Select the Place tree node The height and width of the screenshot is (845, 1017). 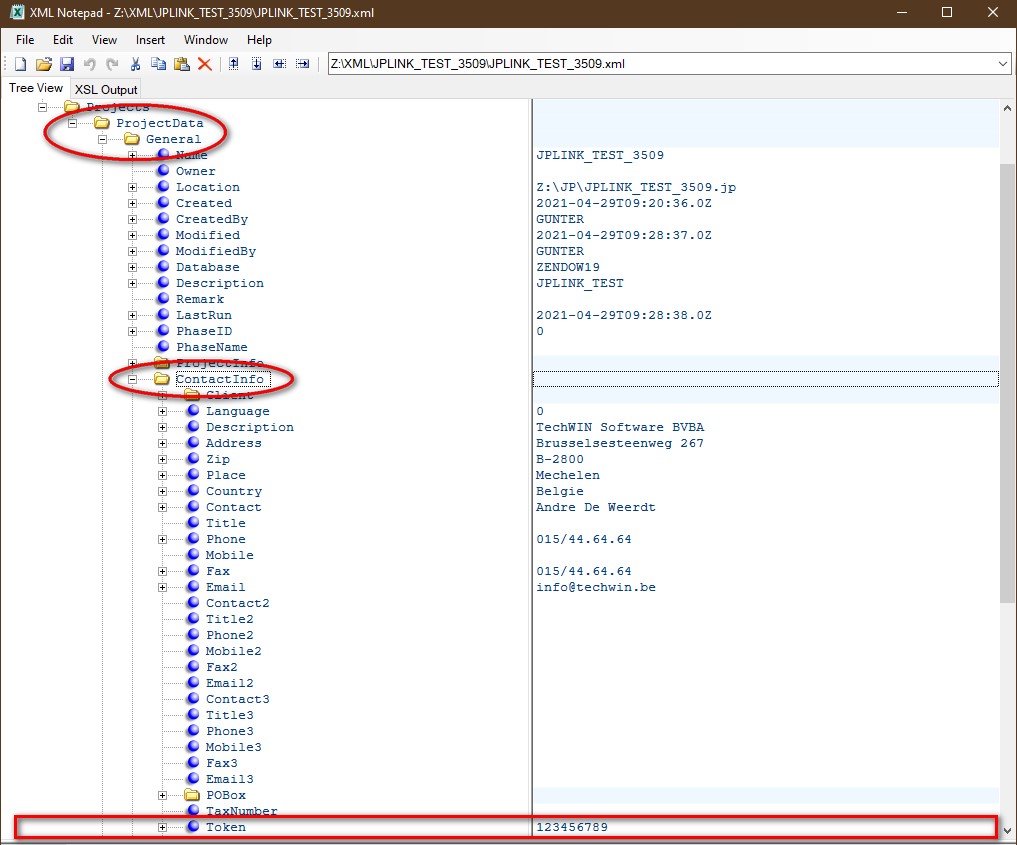(226, 475)
